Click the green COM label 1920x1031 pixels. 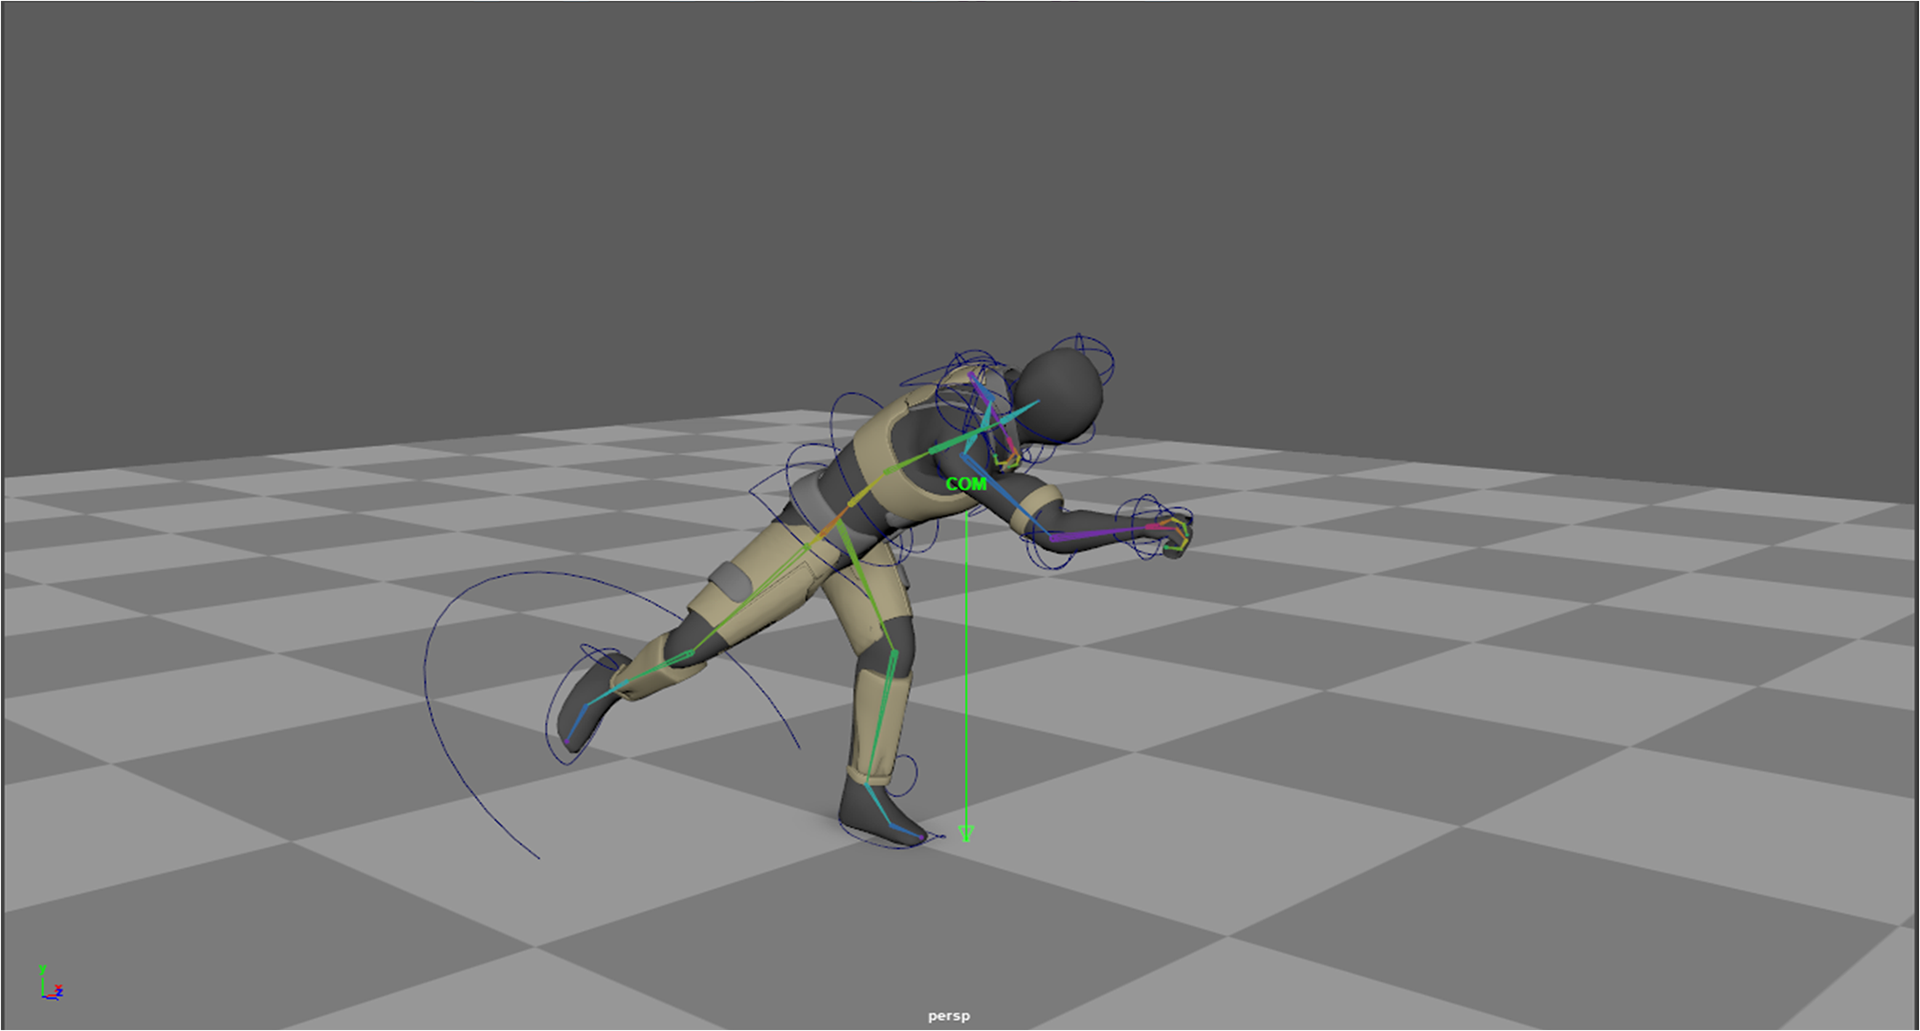966,484
